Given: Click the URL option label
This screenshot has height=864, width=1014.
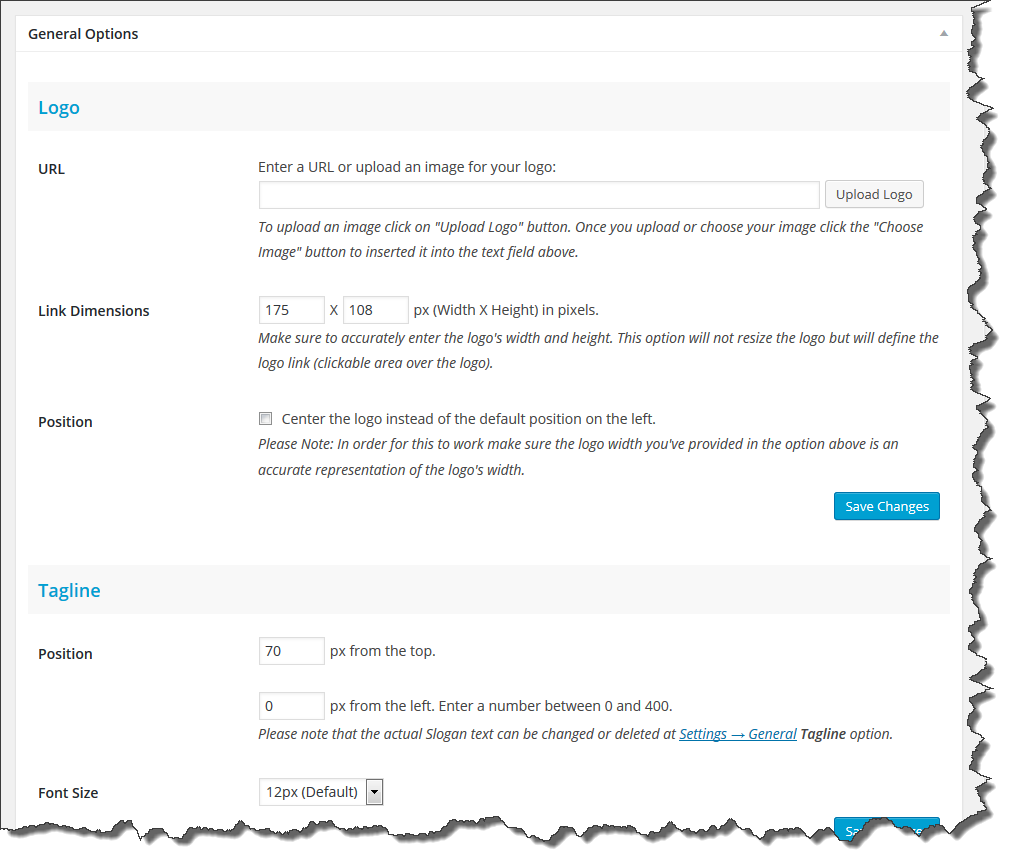Looking at the screenshot, I should point(51,169).
